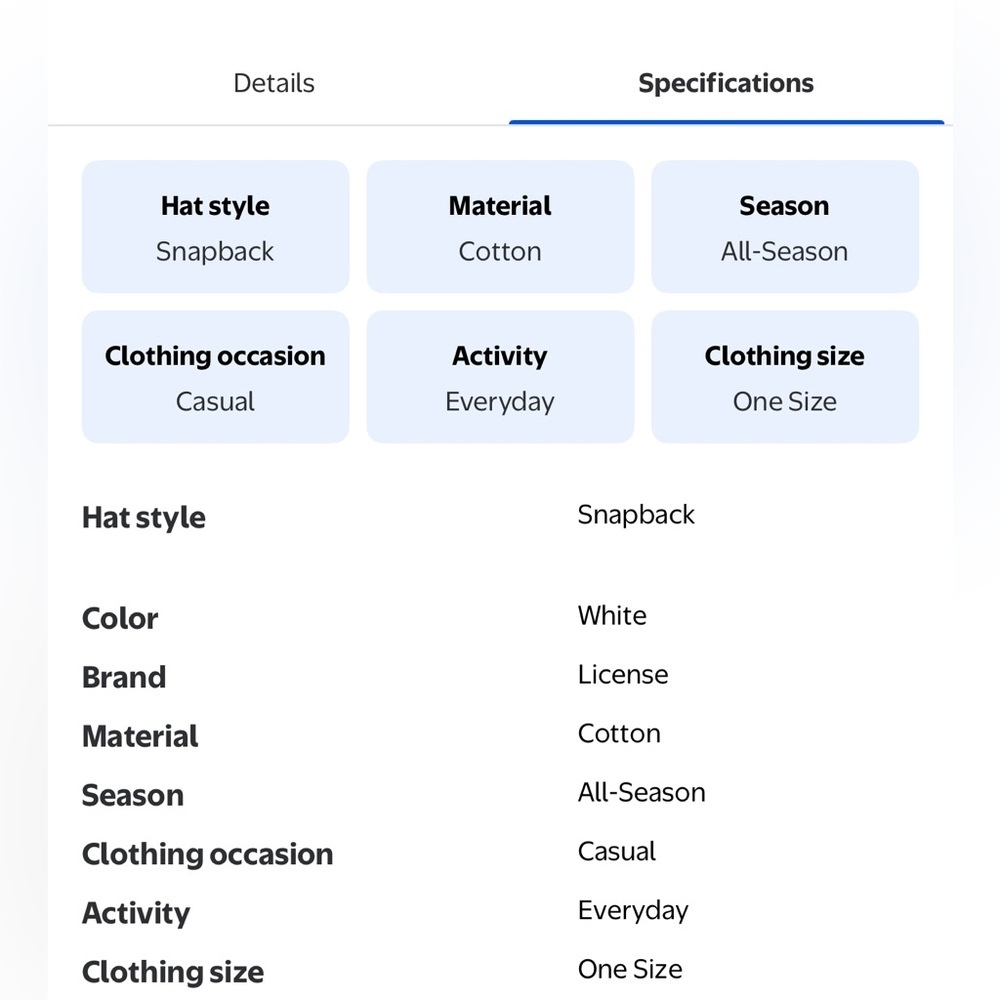1000x1000 pixels.
Task: Switch to the Details tab
Action: click(x=274, y=84)
